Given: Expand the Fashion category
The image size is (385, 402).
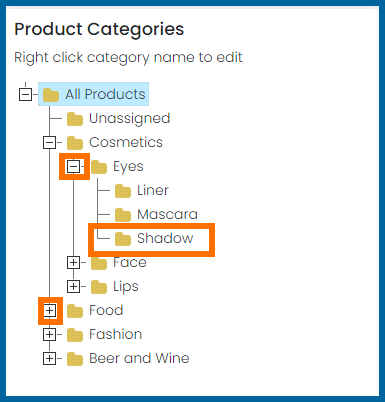Looking at the screenshot, I should pos(49,335).
